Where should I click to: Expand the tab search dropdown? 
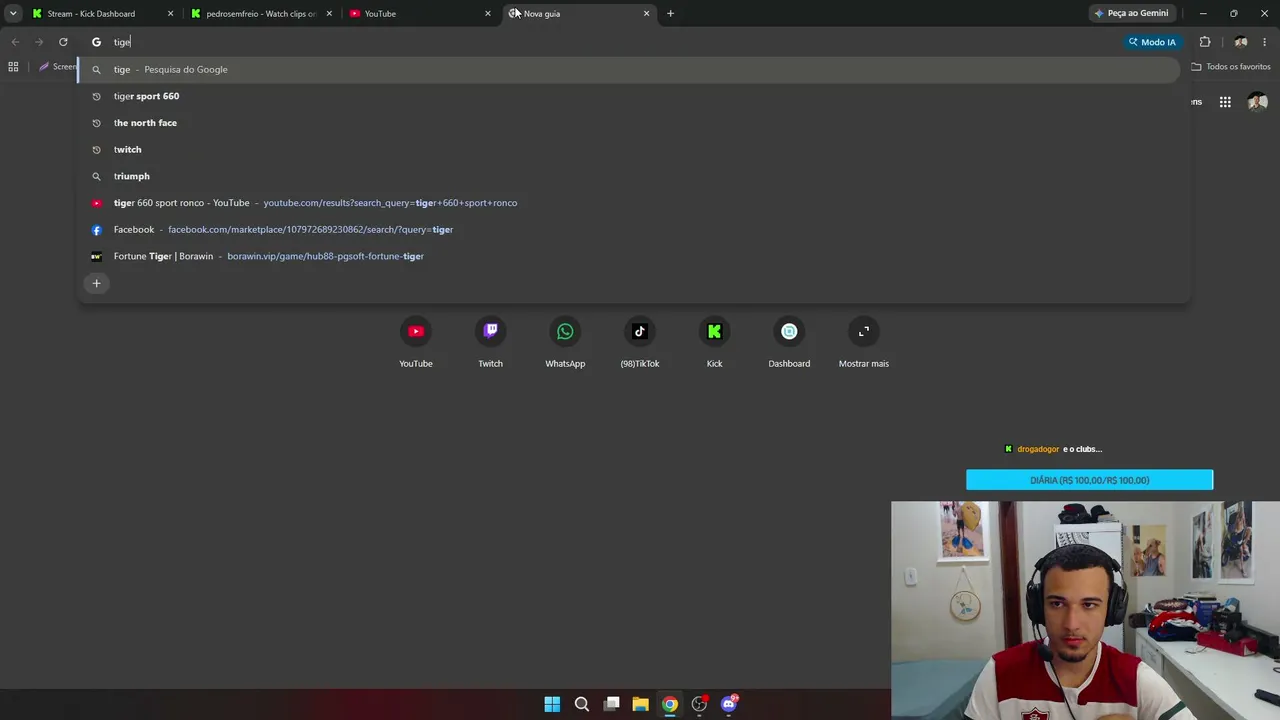pyautogui.click(x=13, y=14)
